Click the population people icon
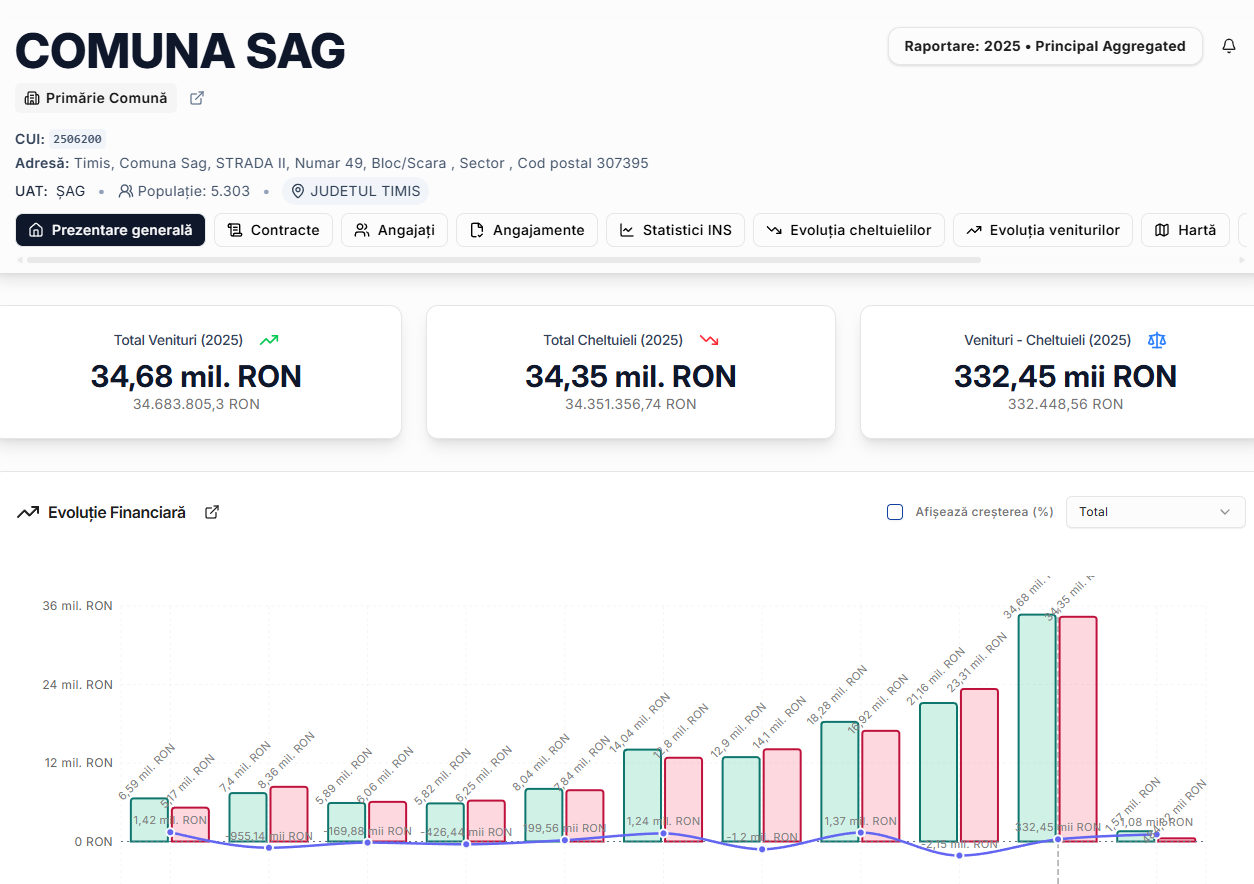This screenshot has width=1254, height=884. (126, 191)
